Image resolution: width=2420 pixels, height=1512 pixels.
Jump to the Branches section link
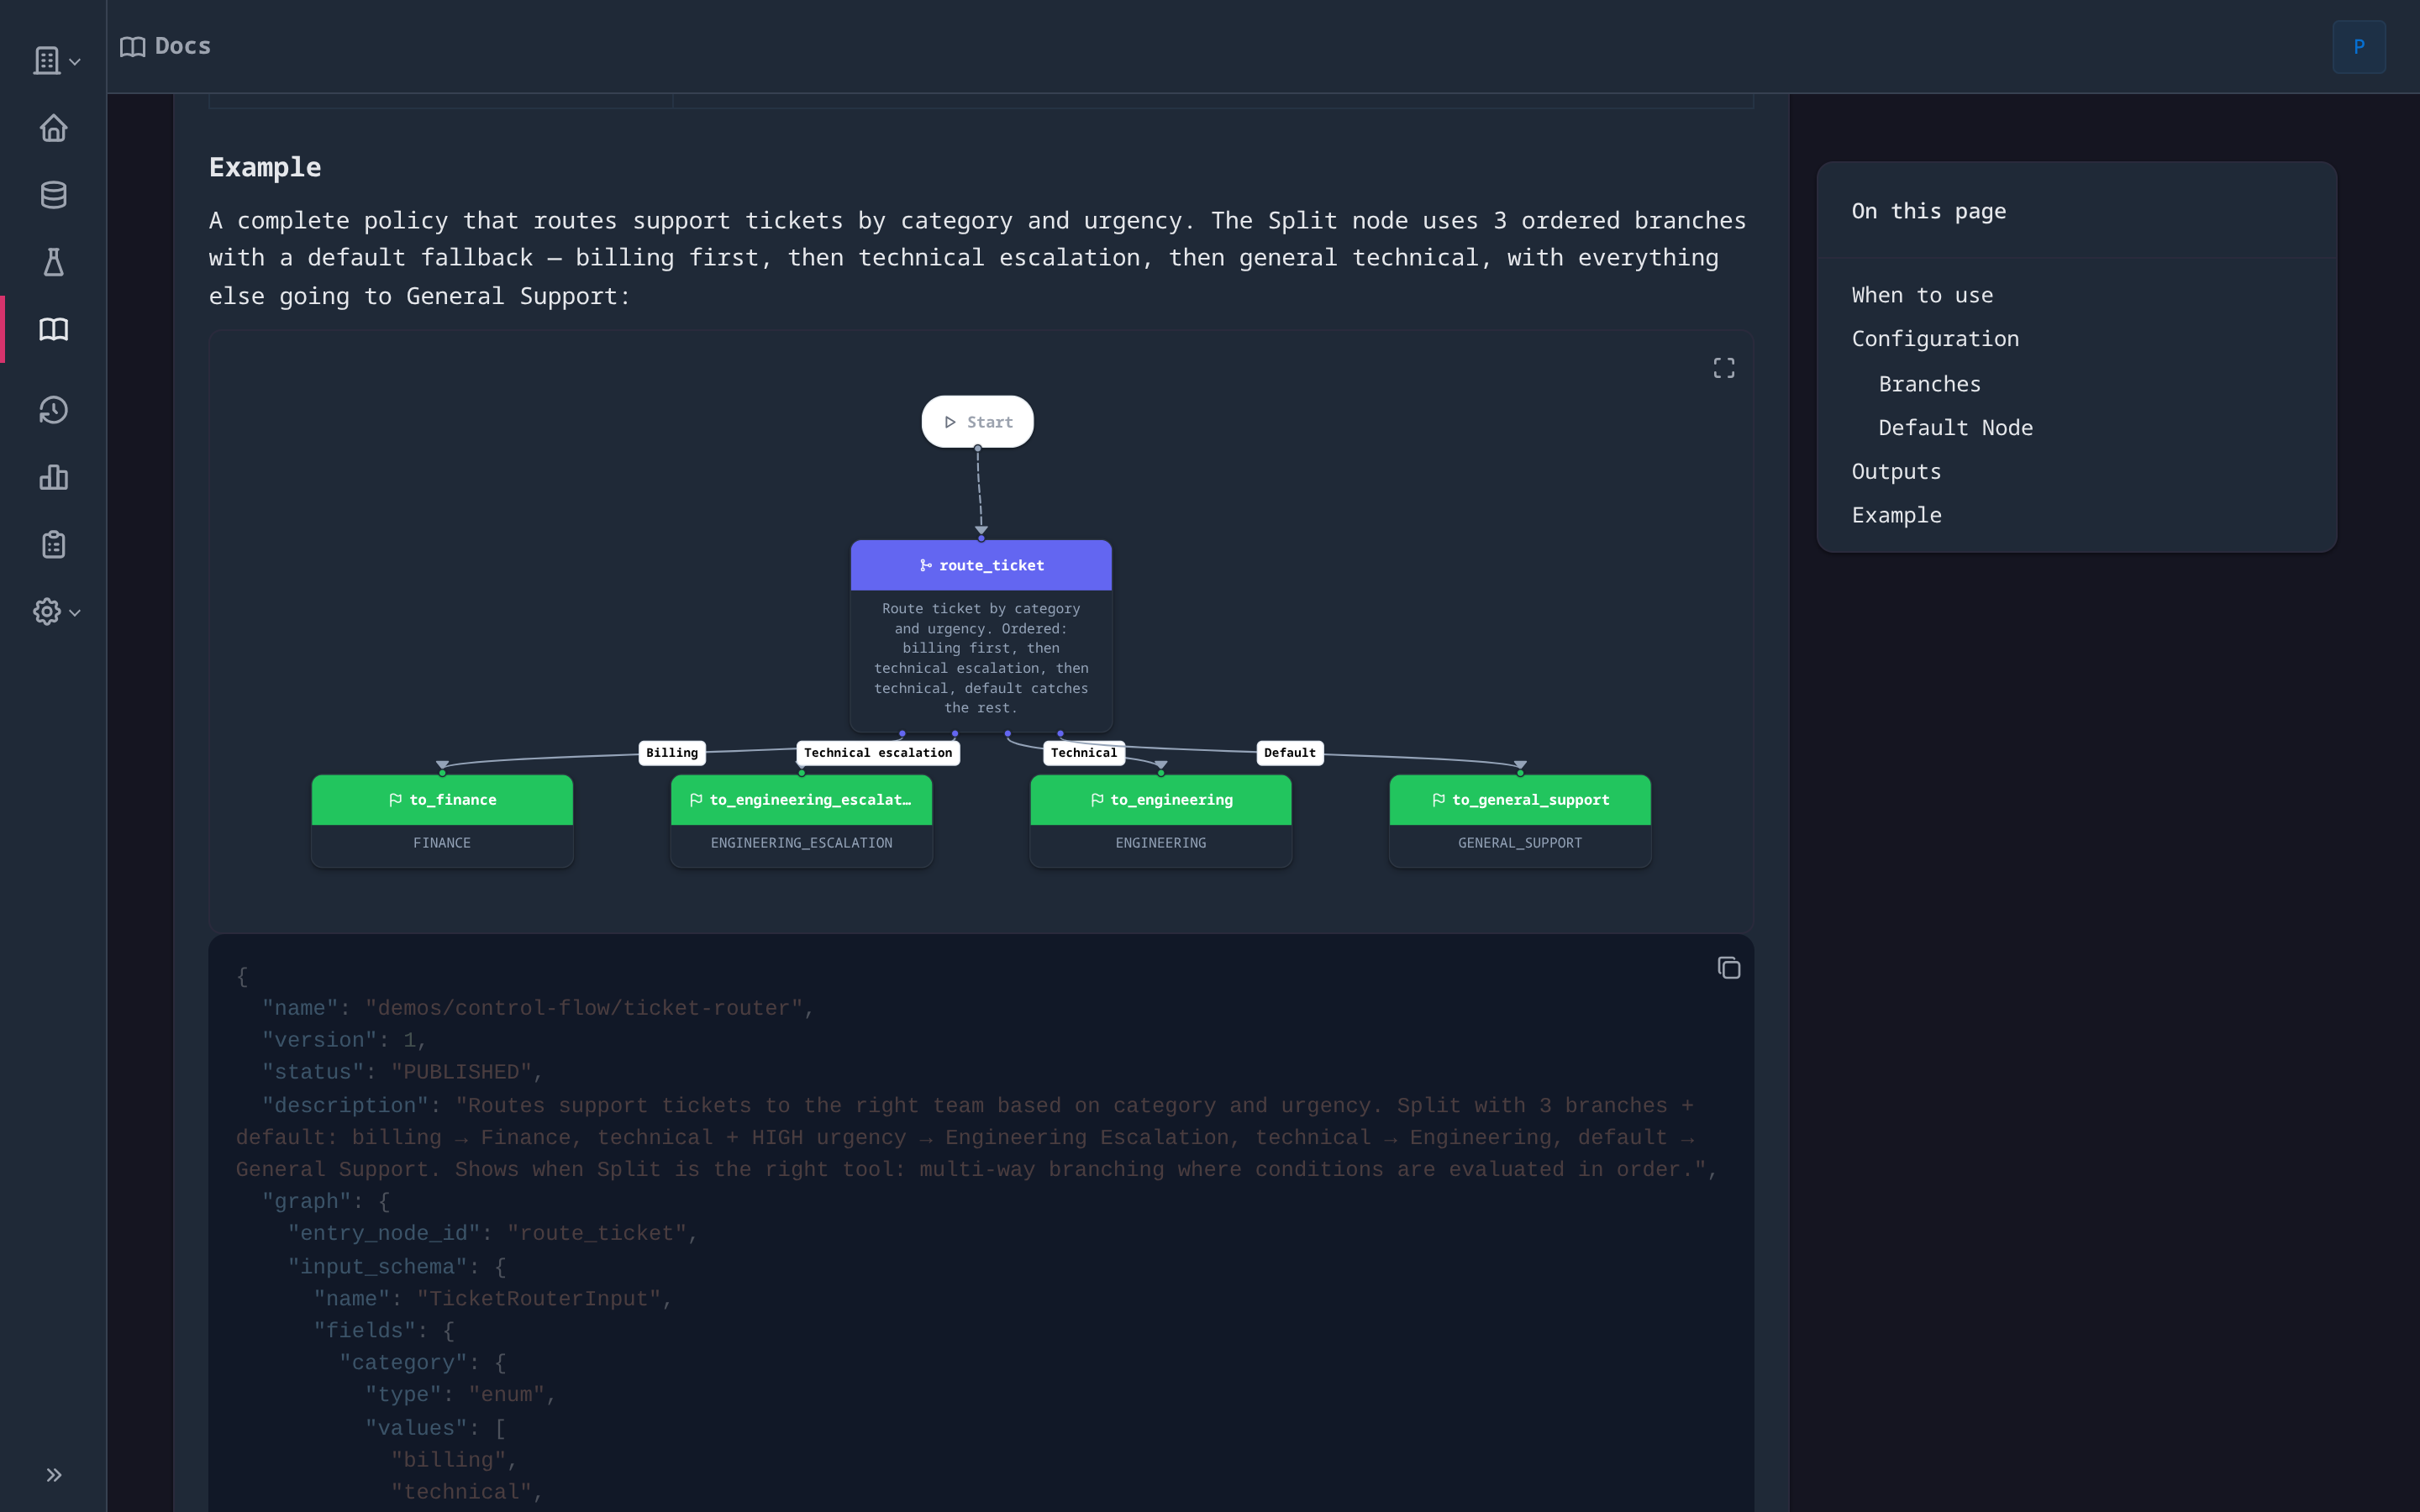point(1928,383)
